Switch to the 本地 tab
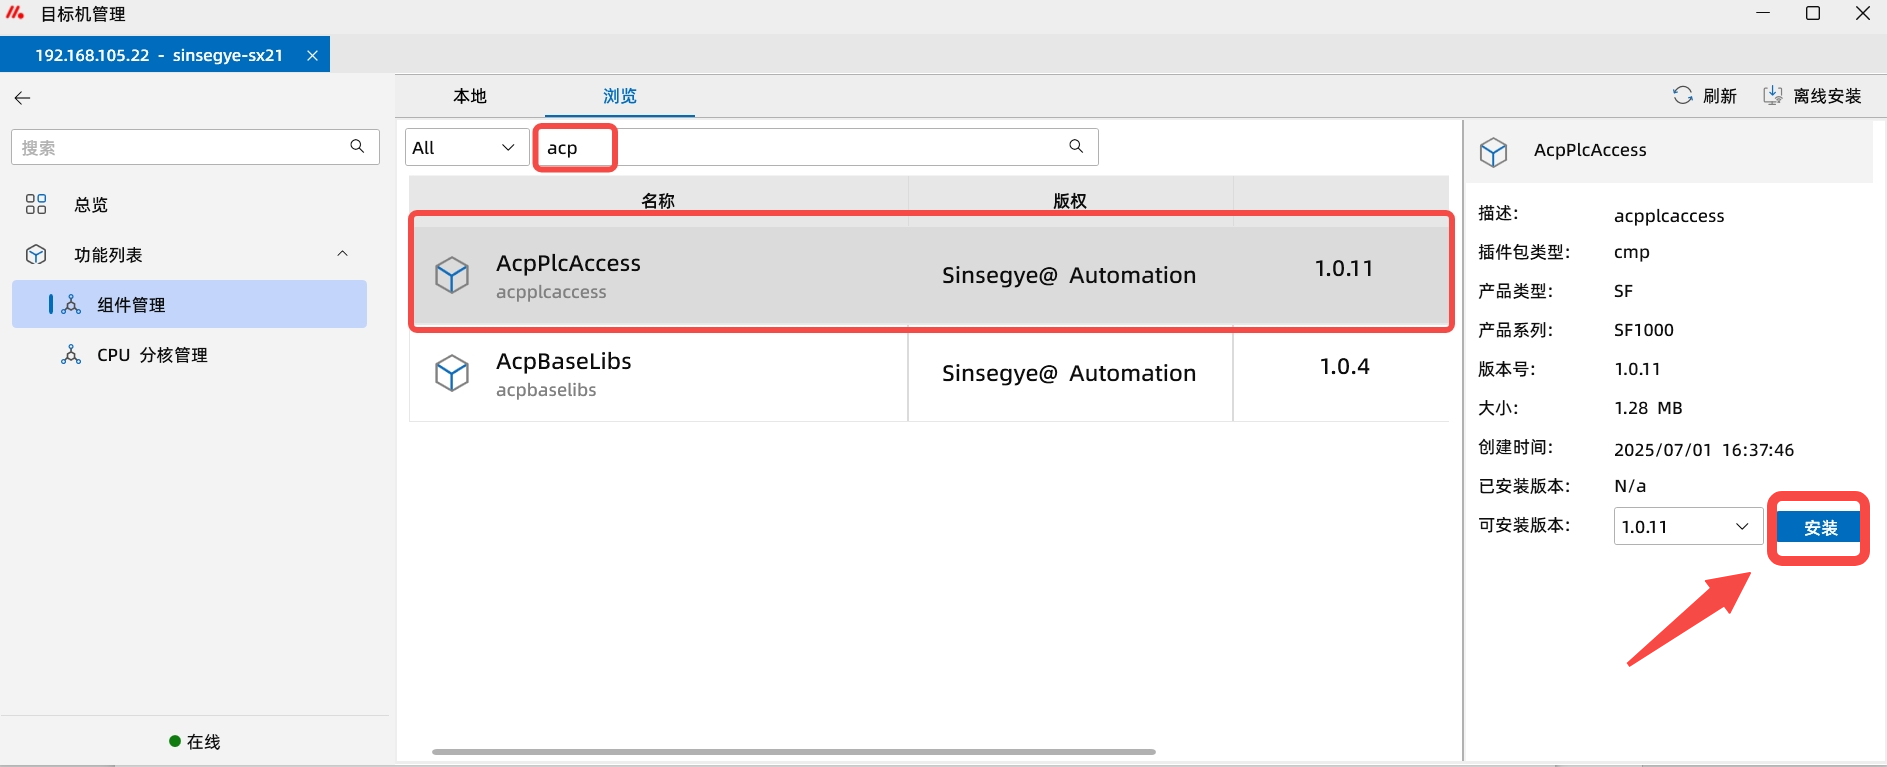This screenshot has height=767, width=1887. pos(469,96)
